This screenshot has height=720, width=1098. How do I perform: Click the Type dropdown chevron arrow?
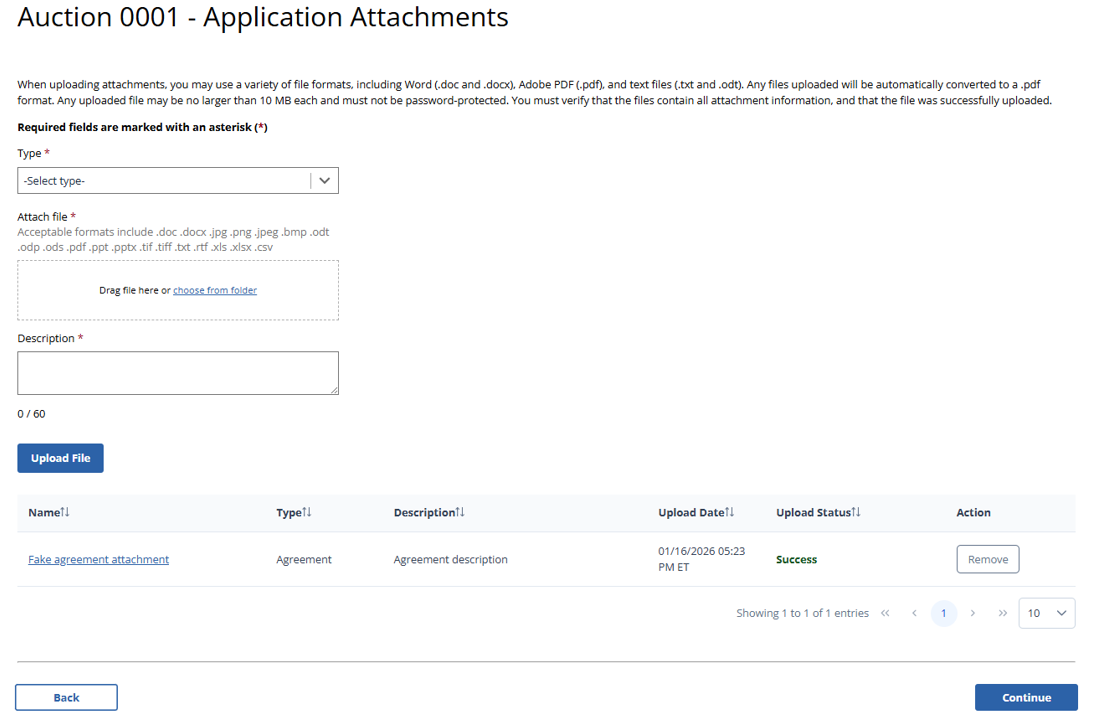[325, 181]
